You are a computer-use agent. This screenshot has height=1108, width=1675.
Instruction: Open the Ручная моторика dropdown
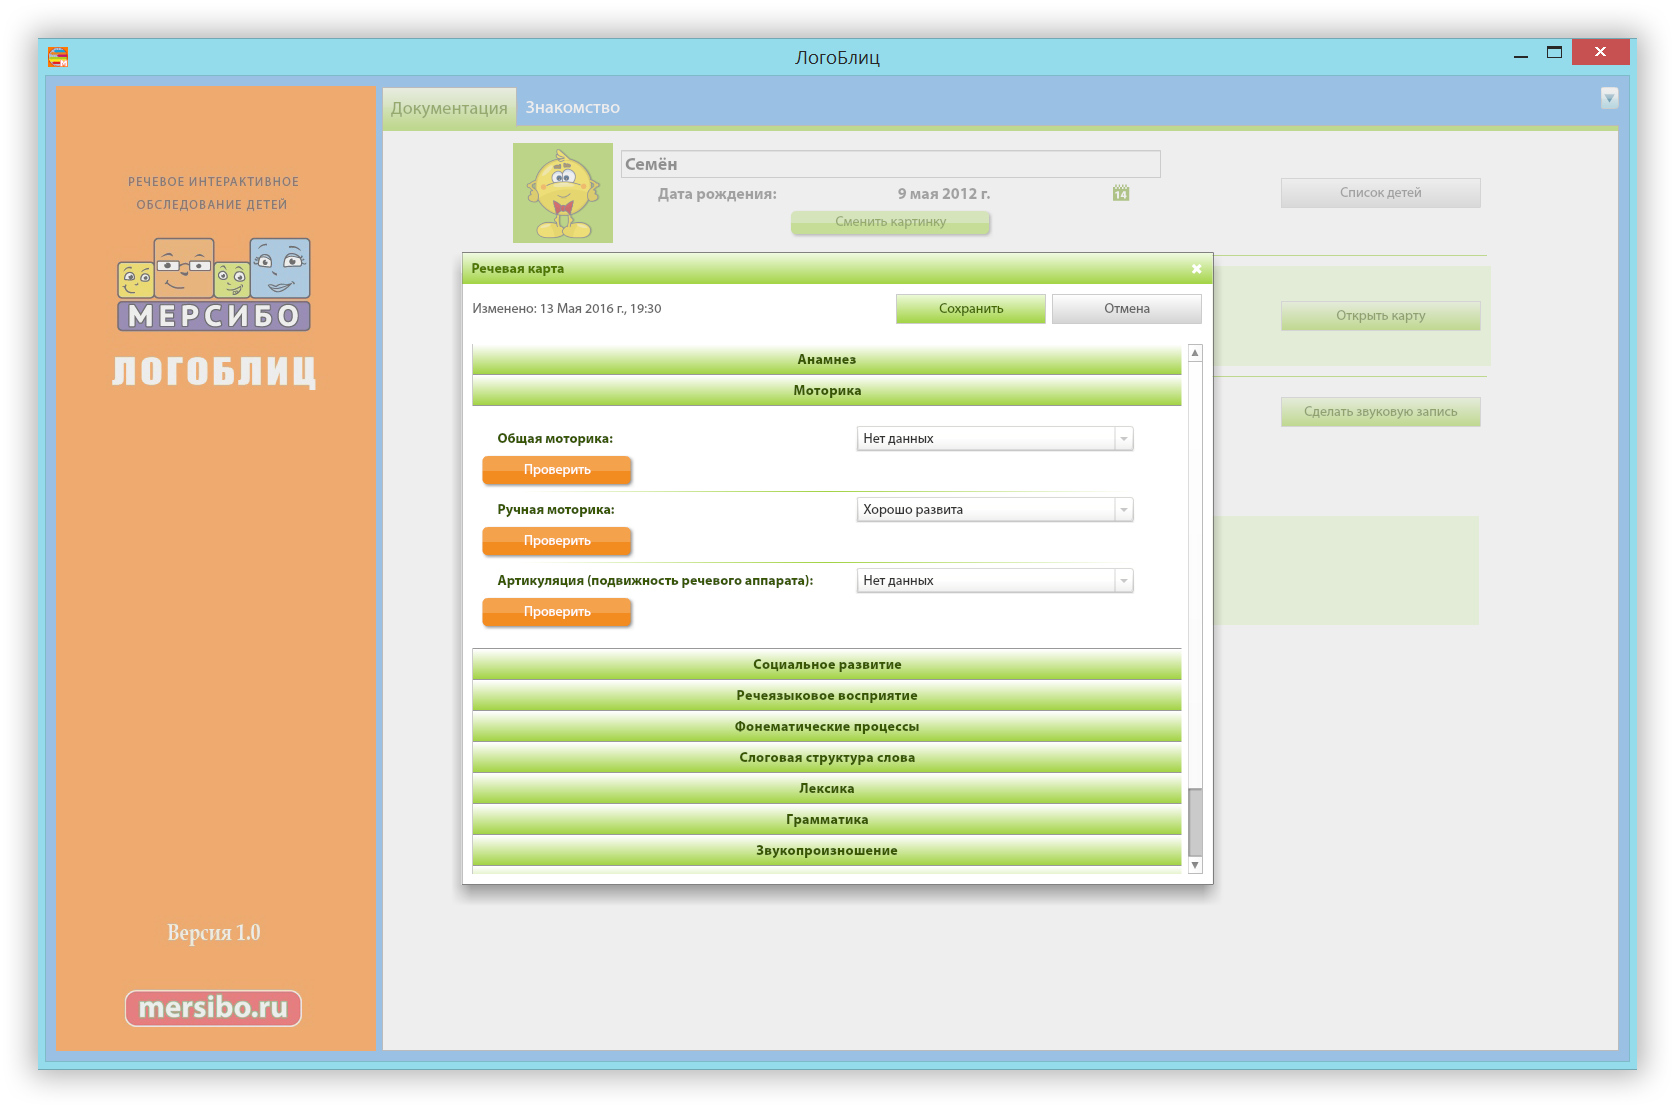pyautogui.click(x=995, y=510)
